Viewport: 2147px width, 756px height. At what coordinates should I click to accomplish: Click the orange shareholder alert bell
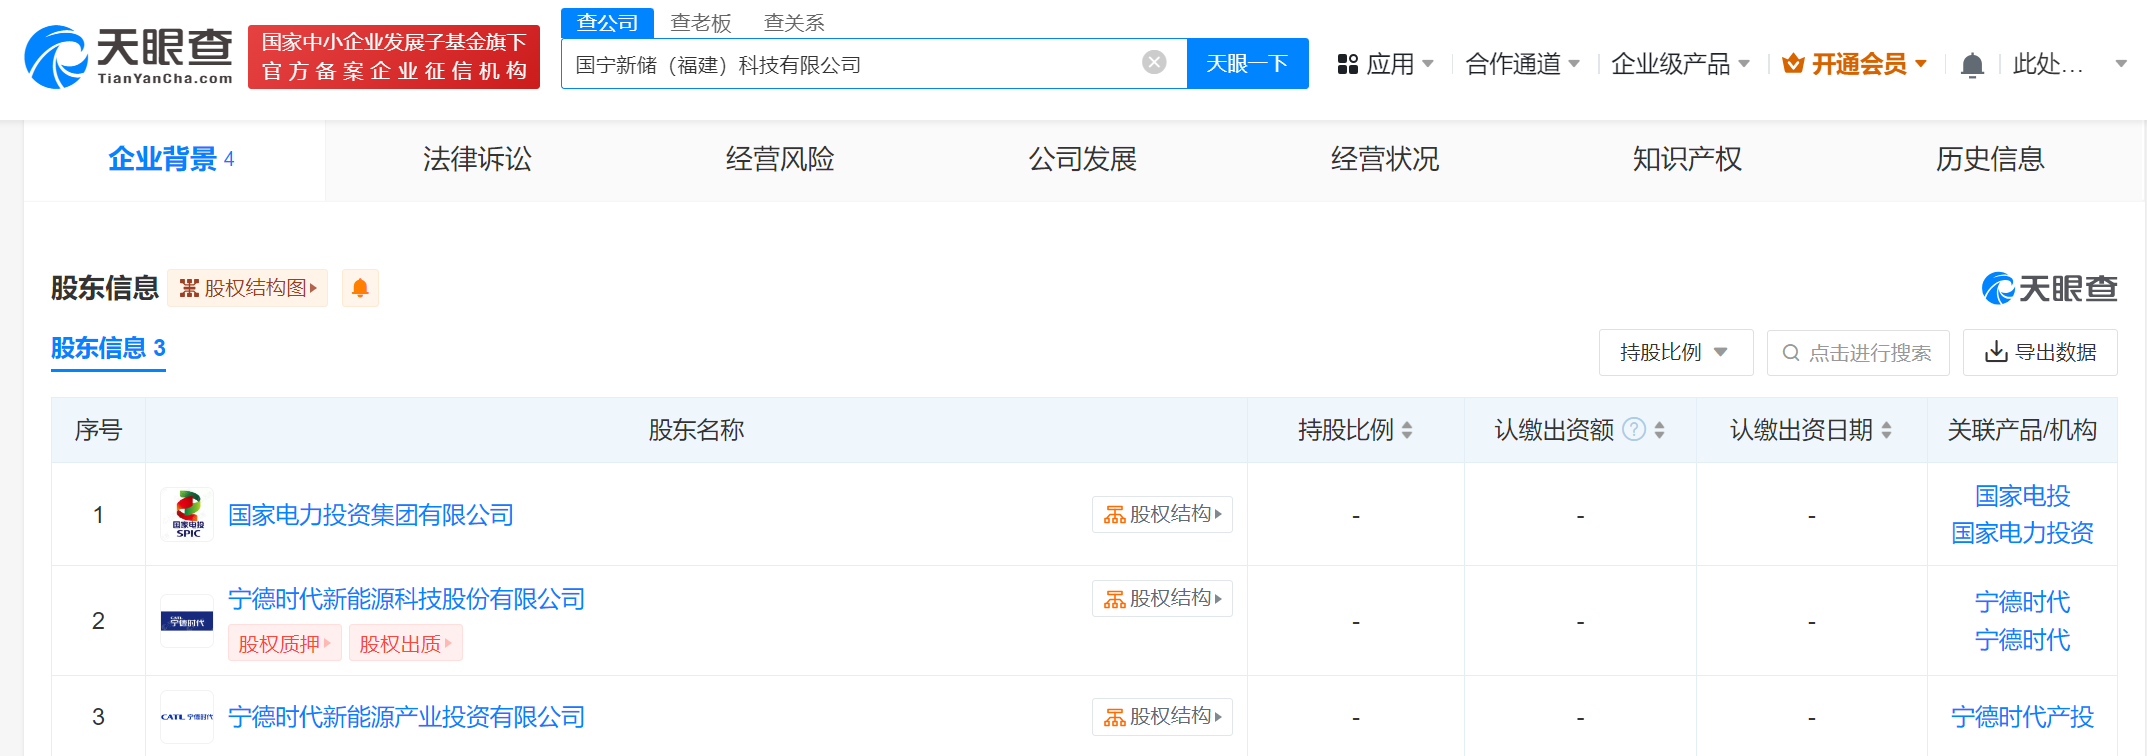click(x=360, y=288)
